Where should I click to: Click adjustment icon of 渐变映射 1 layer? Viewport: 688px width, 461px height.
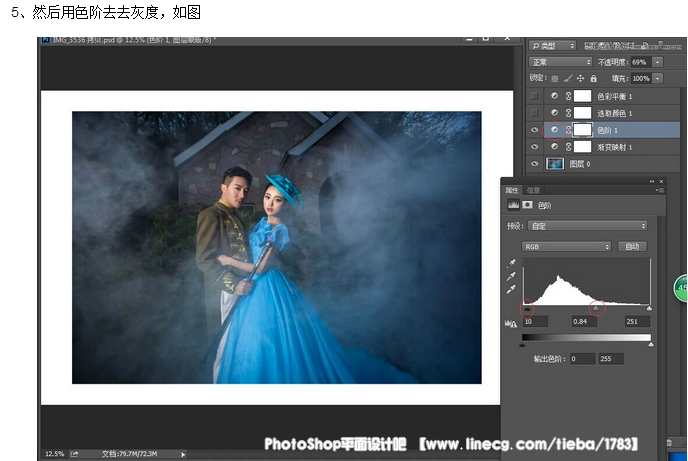555,147
